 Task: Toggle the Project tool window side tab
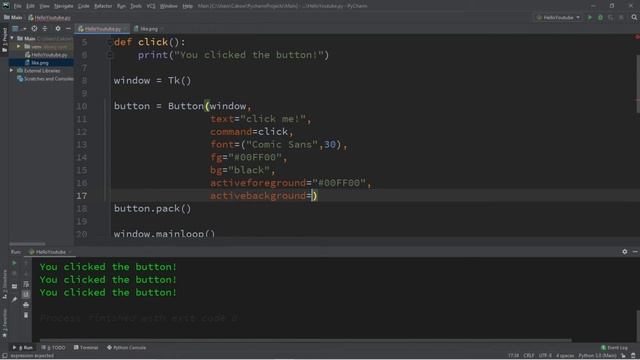pos(4,40)
